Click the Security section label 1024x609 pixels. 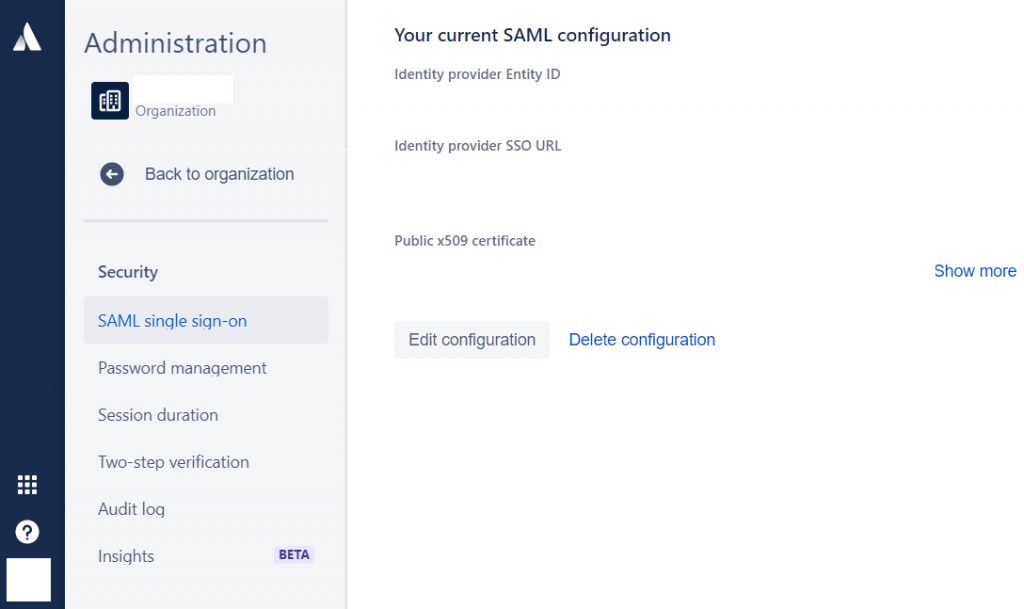128,272
